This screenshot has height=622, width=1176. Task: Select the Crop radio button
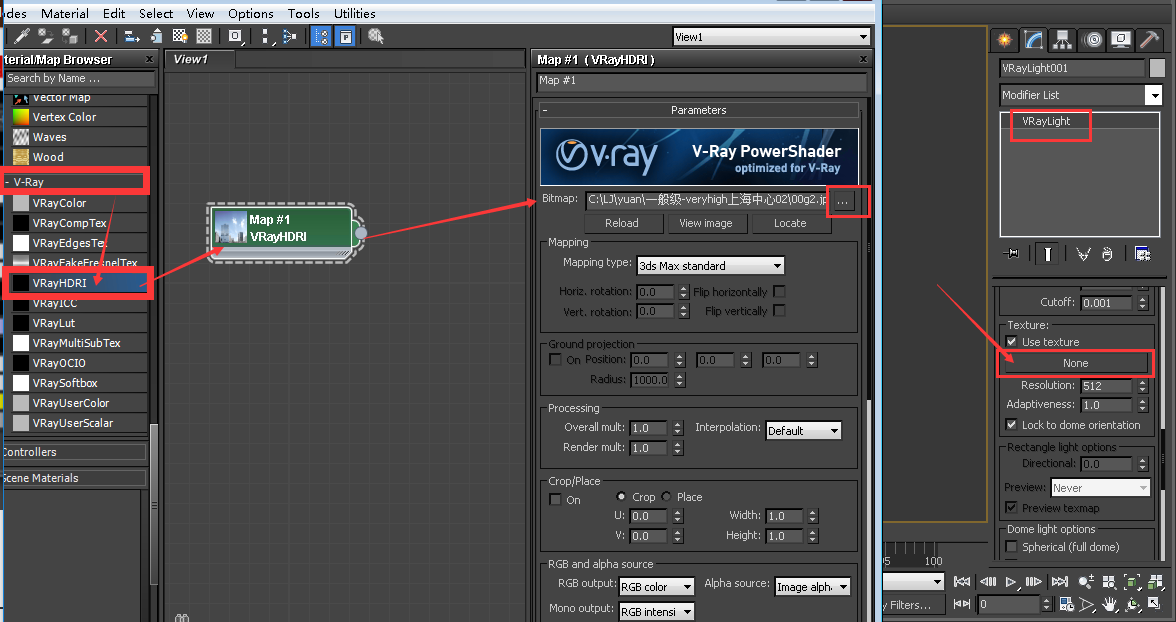(x=621, y=497)
